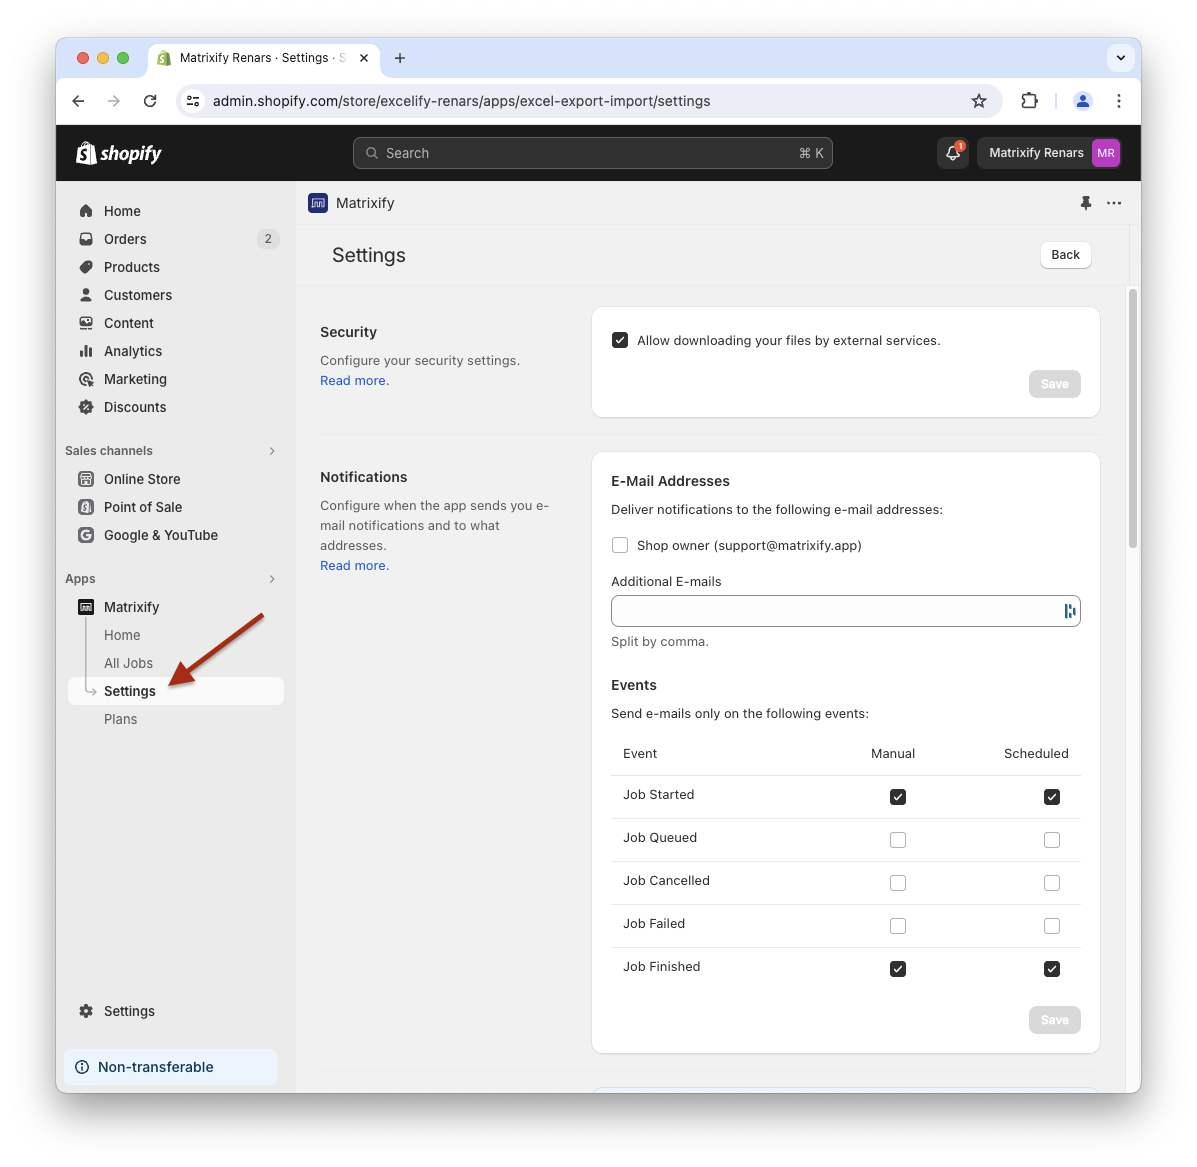
Task: Open the browser tab list dropdown
Action: (1120, 58)
